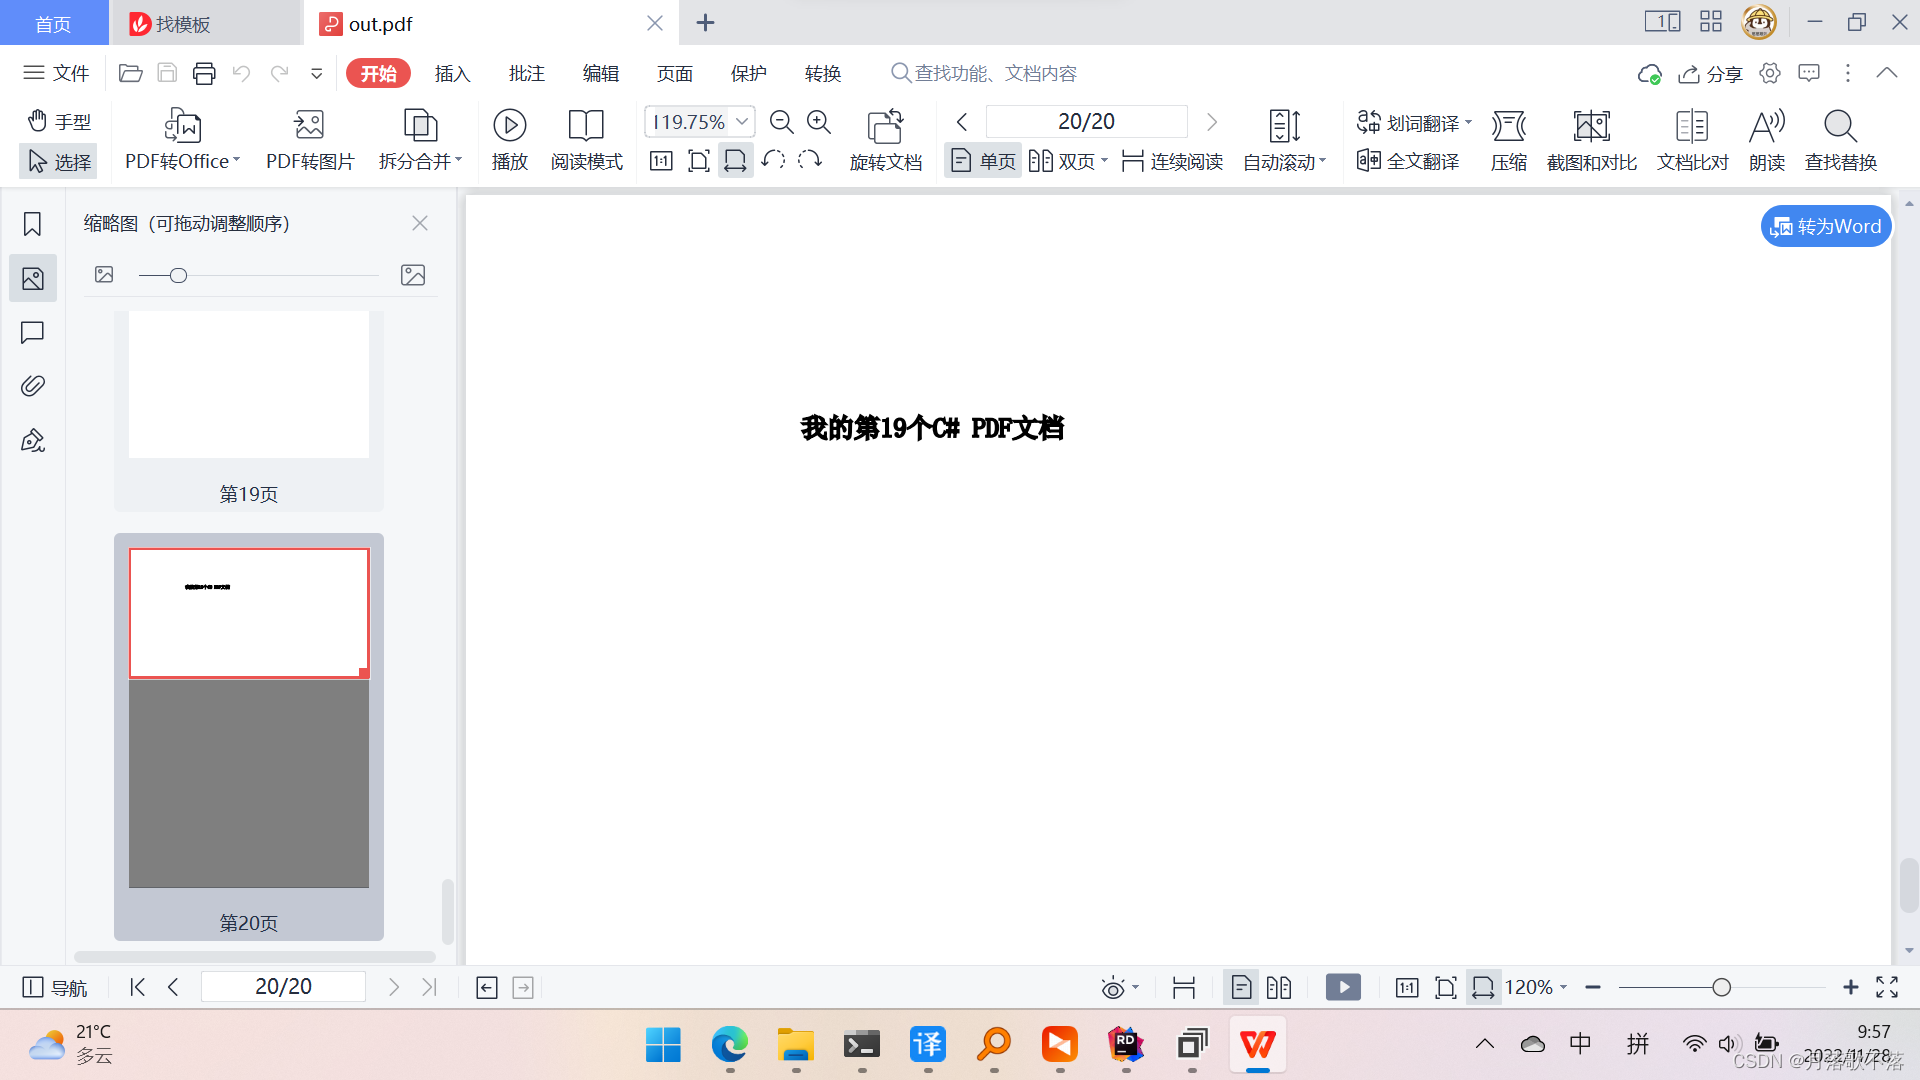Viewport: 1920px width, 1080px height.
Task: Toggle 导航 navigation pane
Action: [55, 987]
